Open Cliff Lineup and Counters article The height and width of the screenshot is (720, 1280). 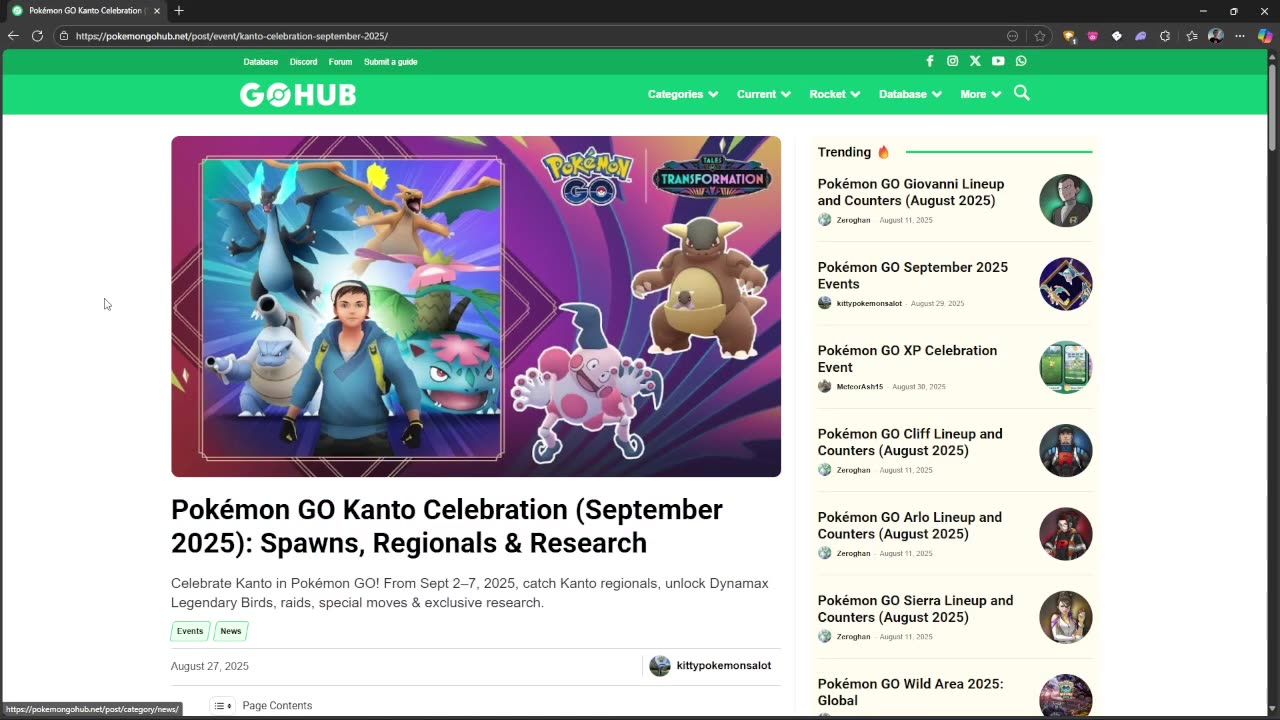[x=910, y=442]
